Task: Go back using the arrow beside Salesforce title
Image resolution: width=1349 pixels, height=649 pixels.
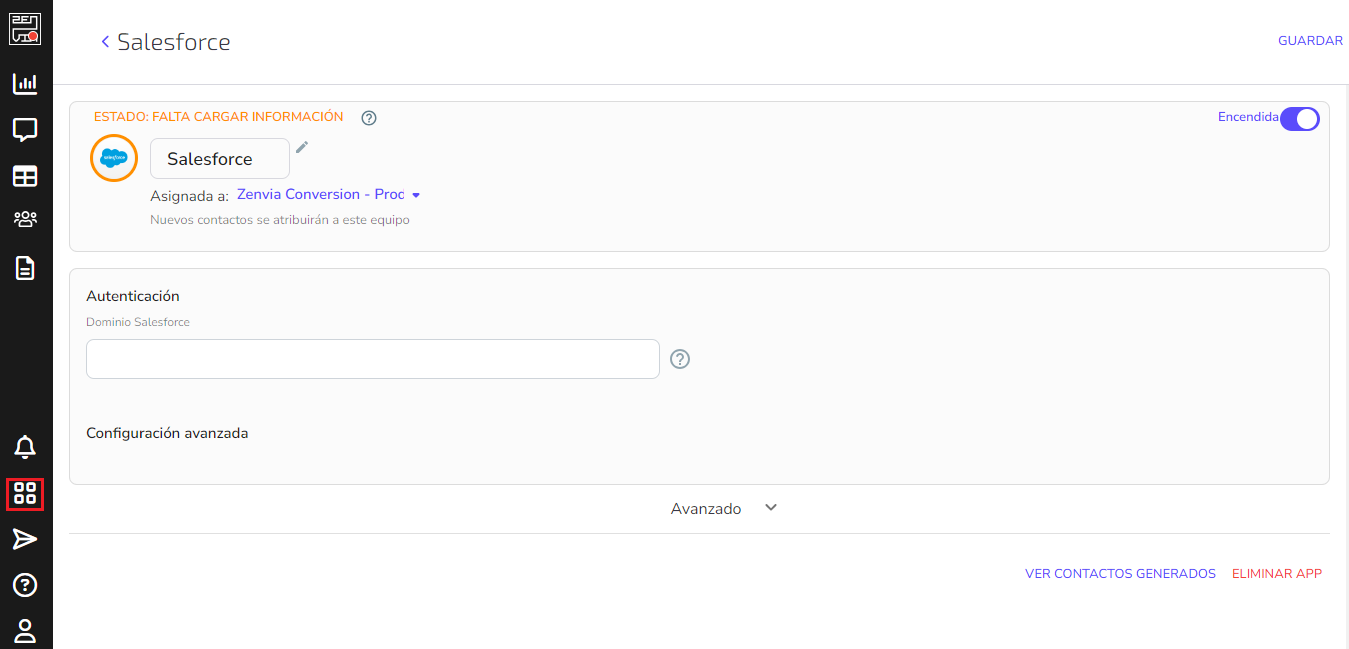Action: pos(105,42)
